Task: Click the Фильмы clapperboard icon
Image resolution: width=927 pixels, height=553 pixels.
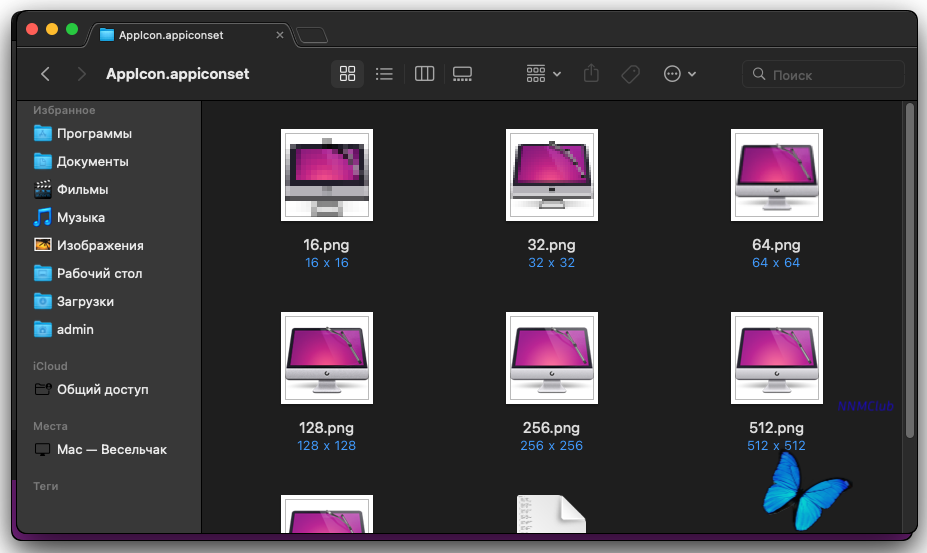Action: point(43,189)
